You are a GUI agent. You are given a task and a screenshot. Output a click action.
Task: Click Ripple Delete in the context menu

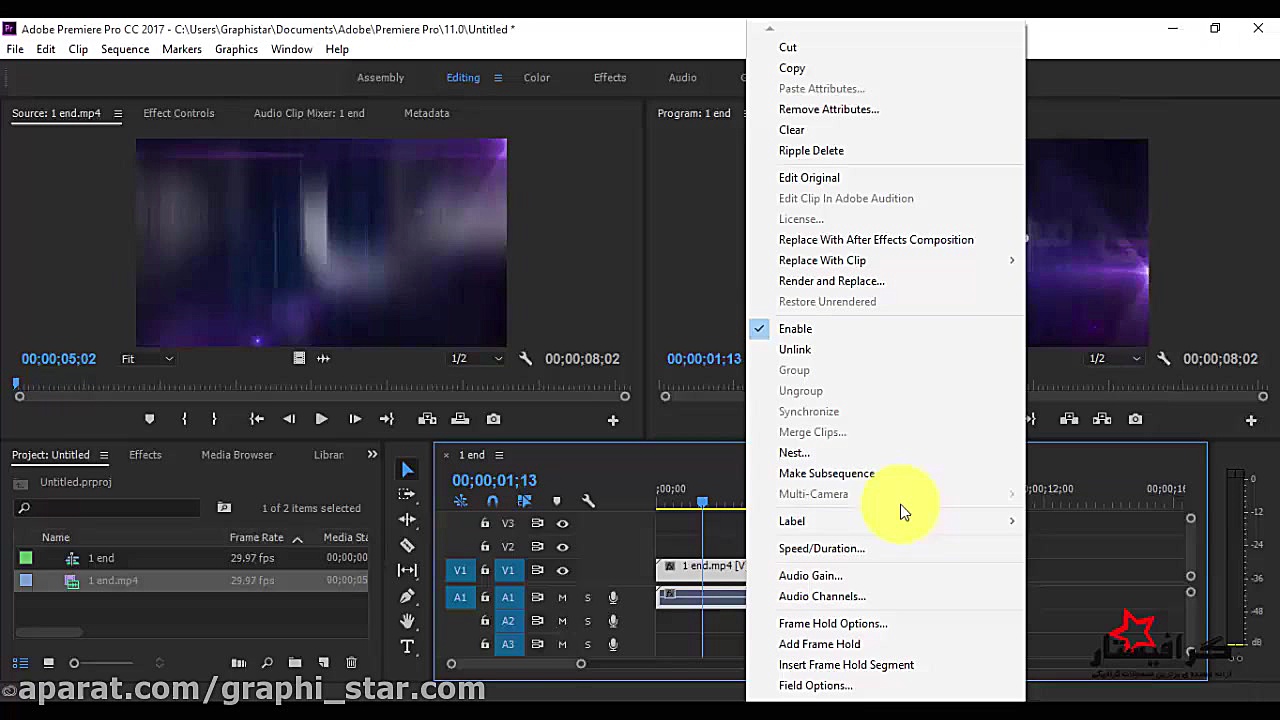pos(811,151)
